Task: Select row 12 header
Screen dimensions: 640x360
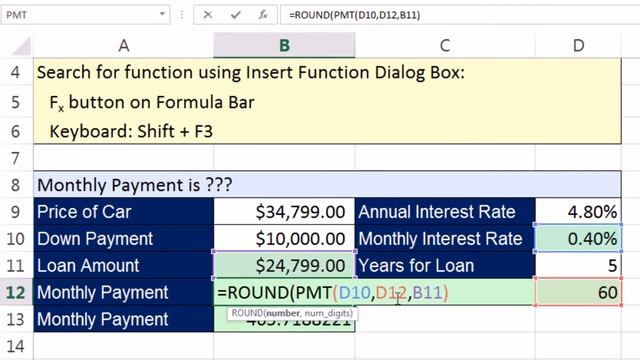Action: [16, 293]
